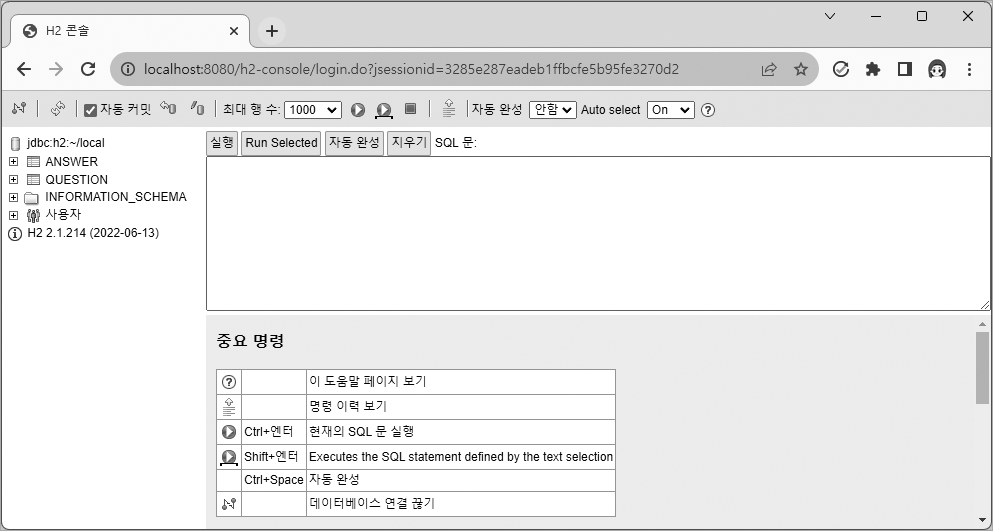Bookmark this page with the star icon
The image size is (993, 531).
801,69
